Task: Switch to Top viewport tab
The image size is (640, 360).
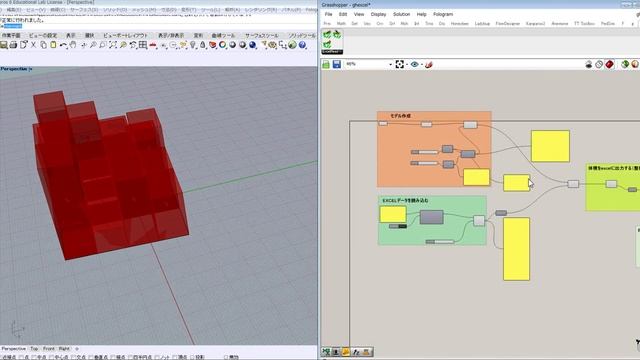Action: (x=34, y=349)
